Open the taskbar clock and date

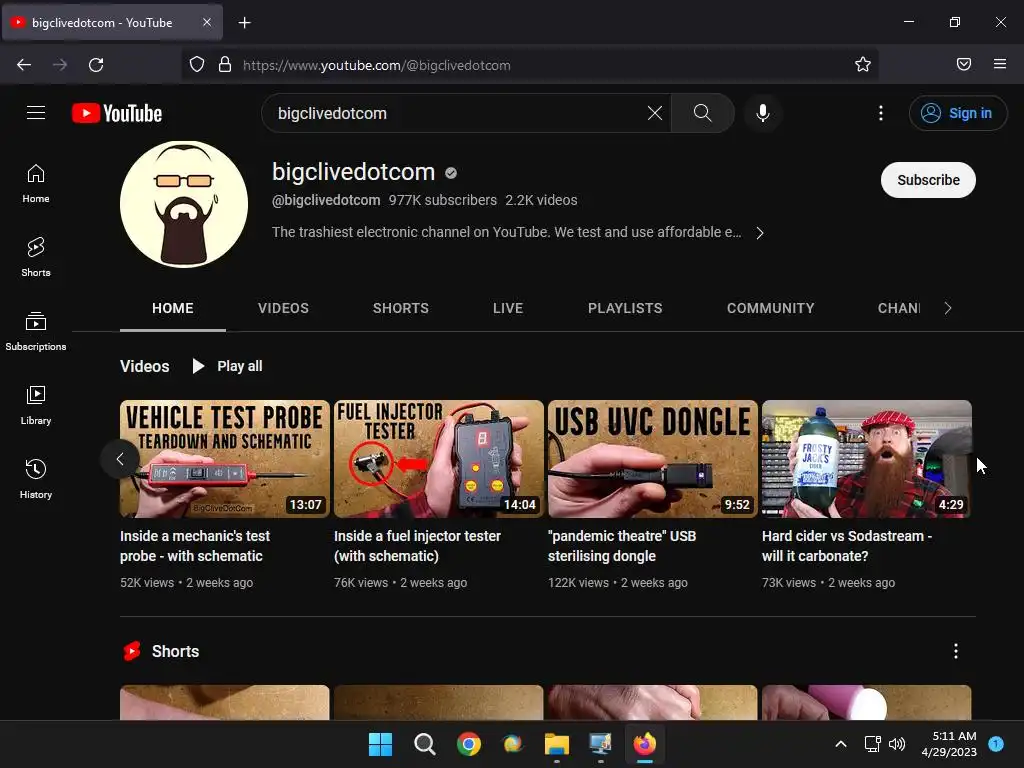click(949, 744)
